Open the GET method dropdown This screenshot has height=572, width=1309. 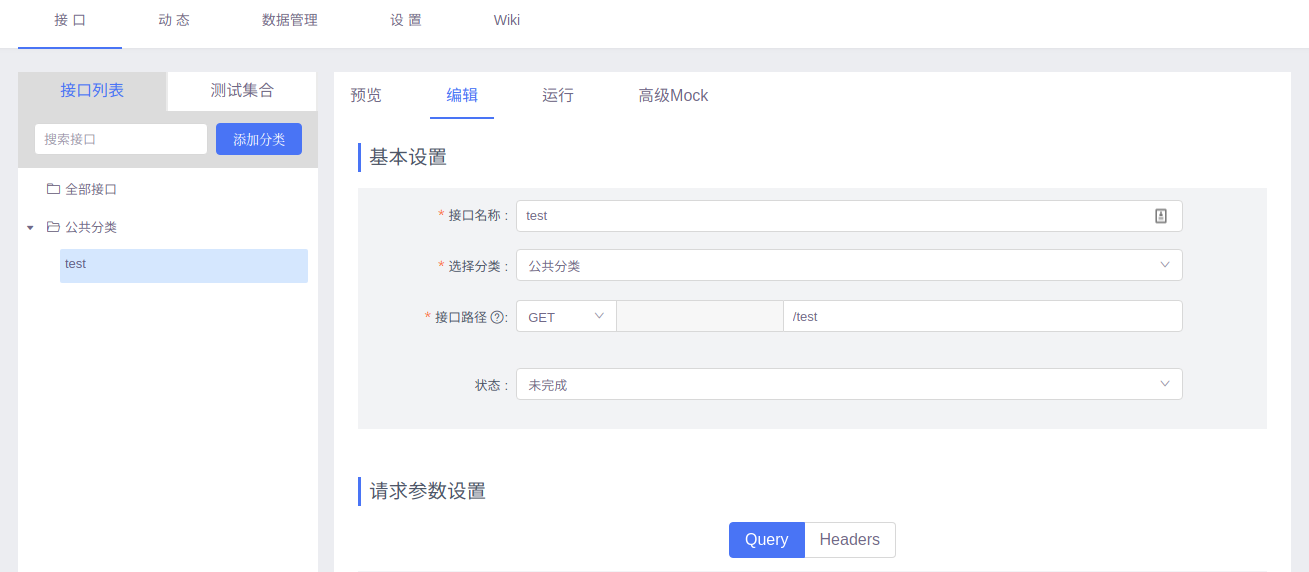tap(566, 316)
